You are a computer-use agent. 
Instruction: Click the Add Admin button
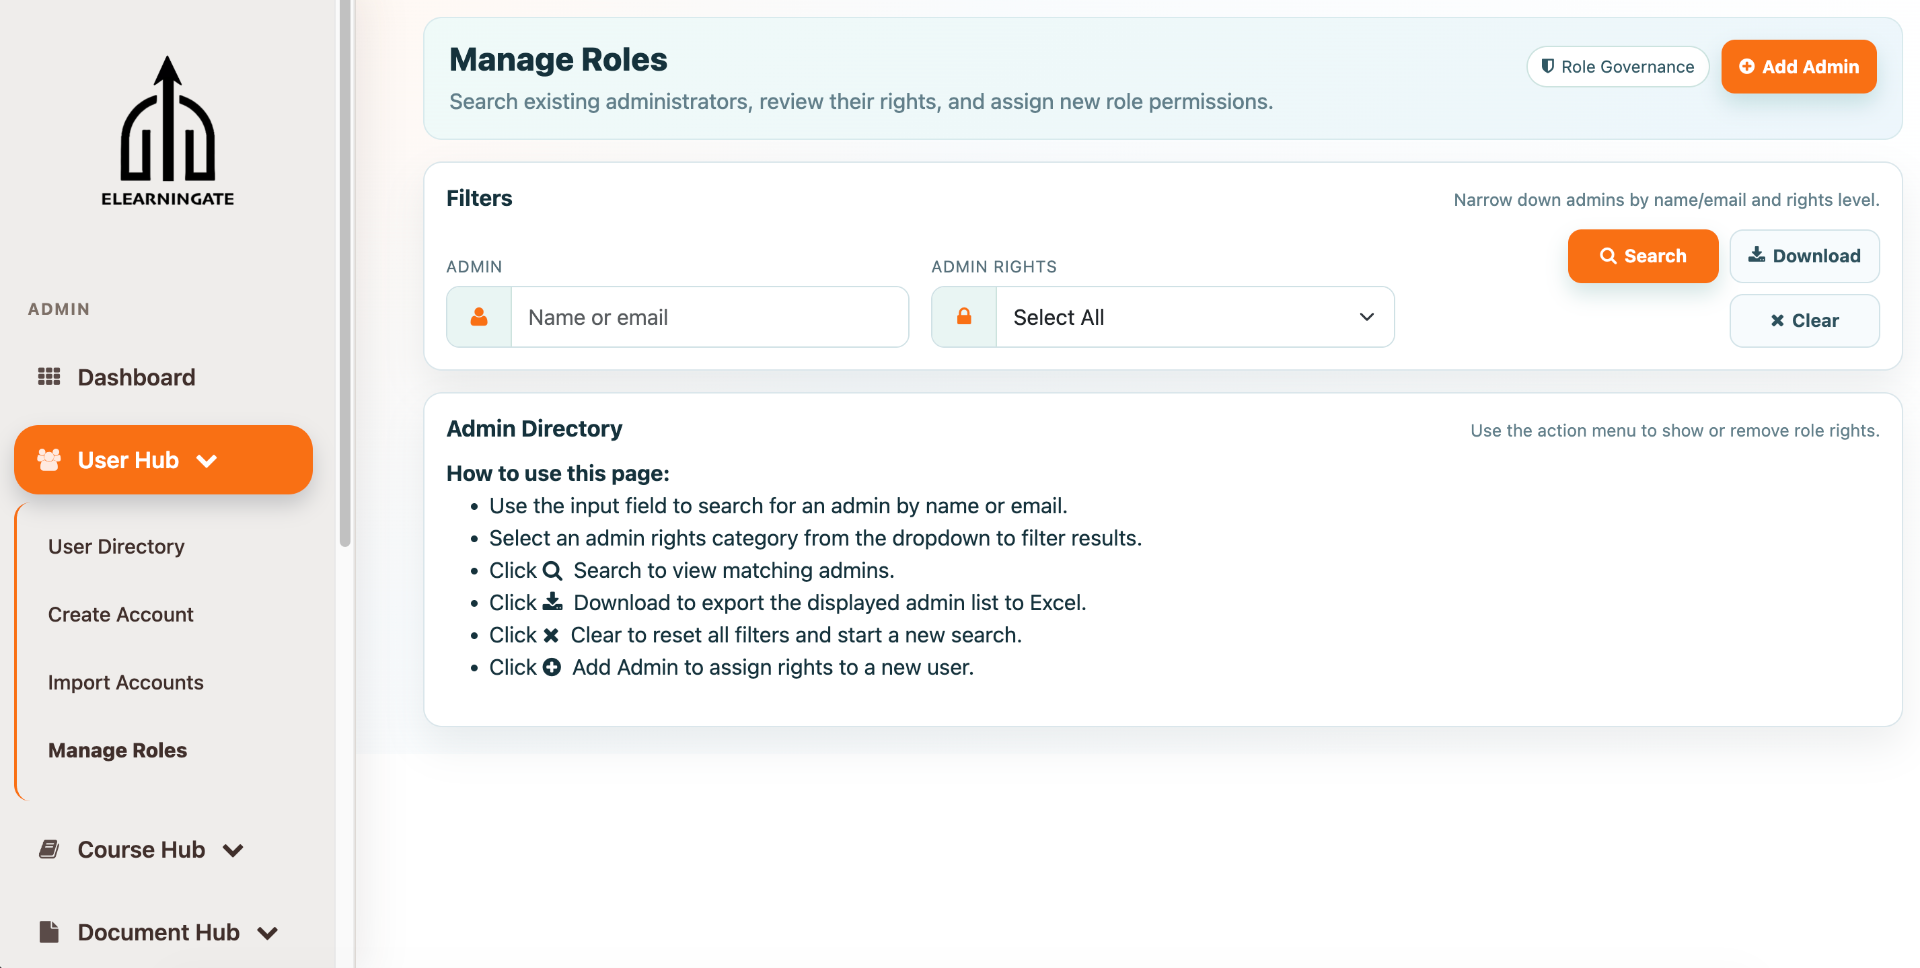click(x=1799, y=67)
